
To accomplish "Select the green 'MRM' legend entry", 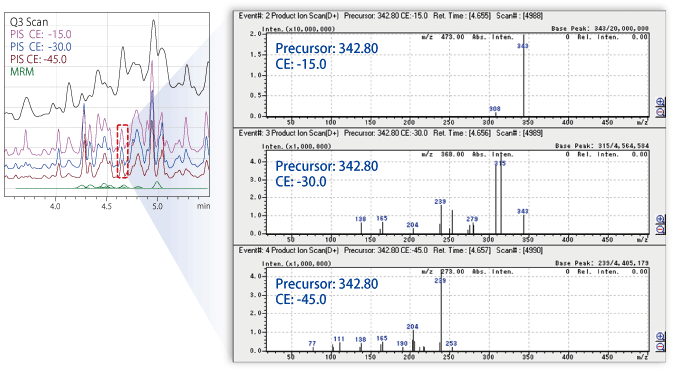I will point(22,72).
